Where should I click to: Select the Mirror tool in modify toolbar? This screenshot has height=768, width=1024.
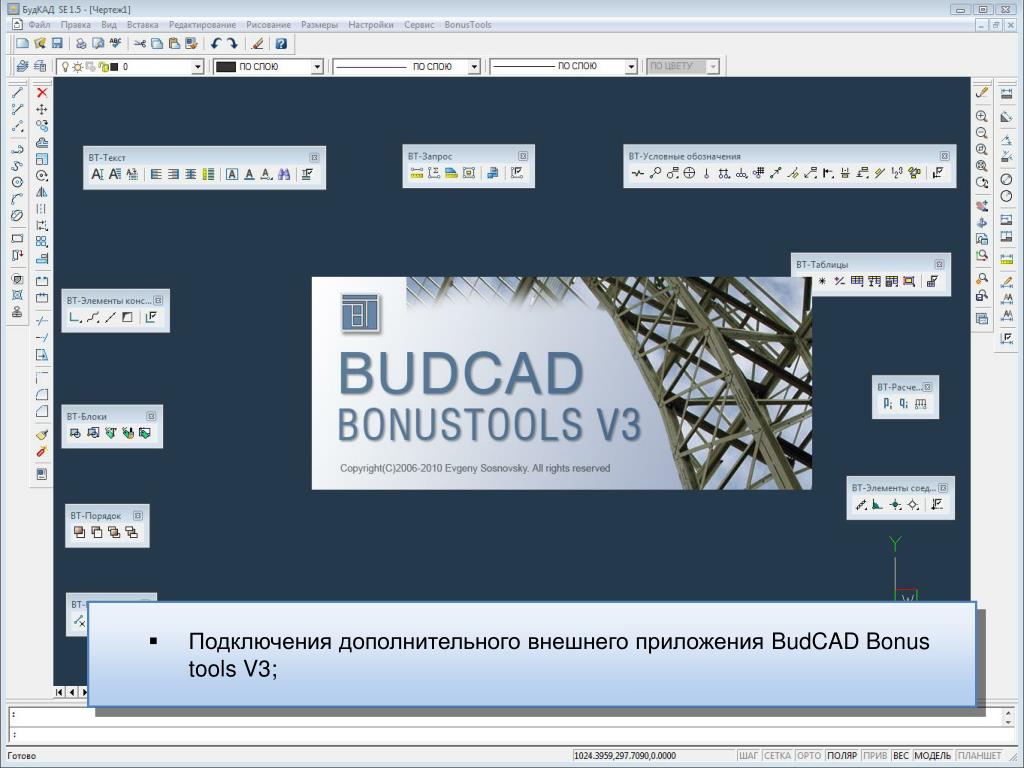coord(42,192)
